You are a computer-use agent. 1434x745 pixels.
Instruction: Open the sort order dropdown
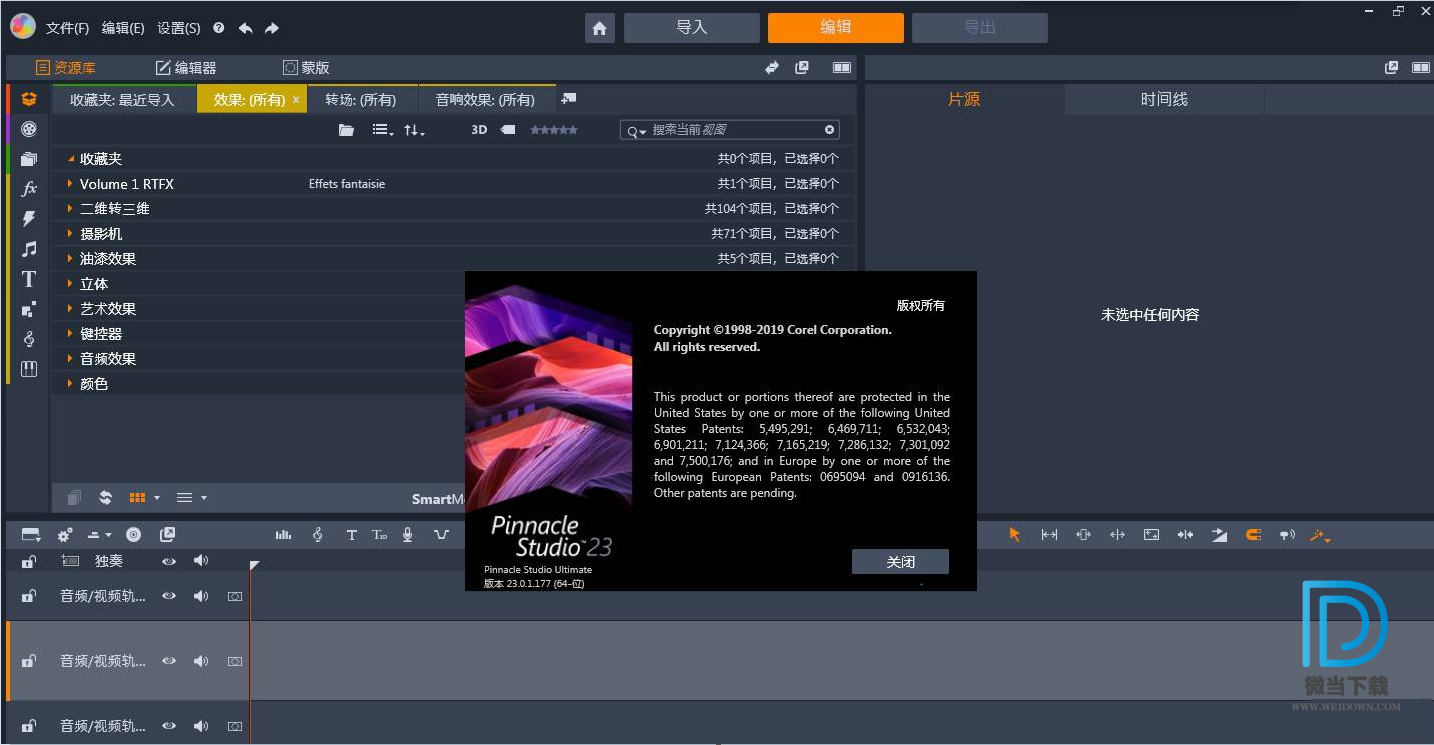[414, 130]
